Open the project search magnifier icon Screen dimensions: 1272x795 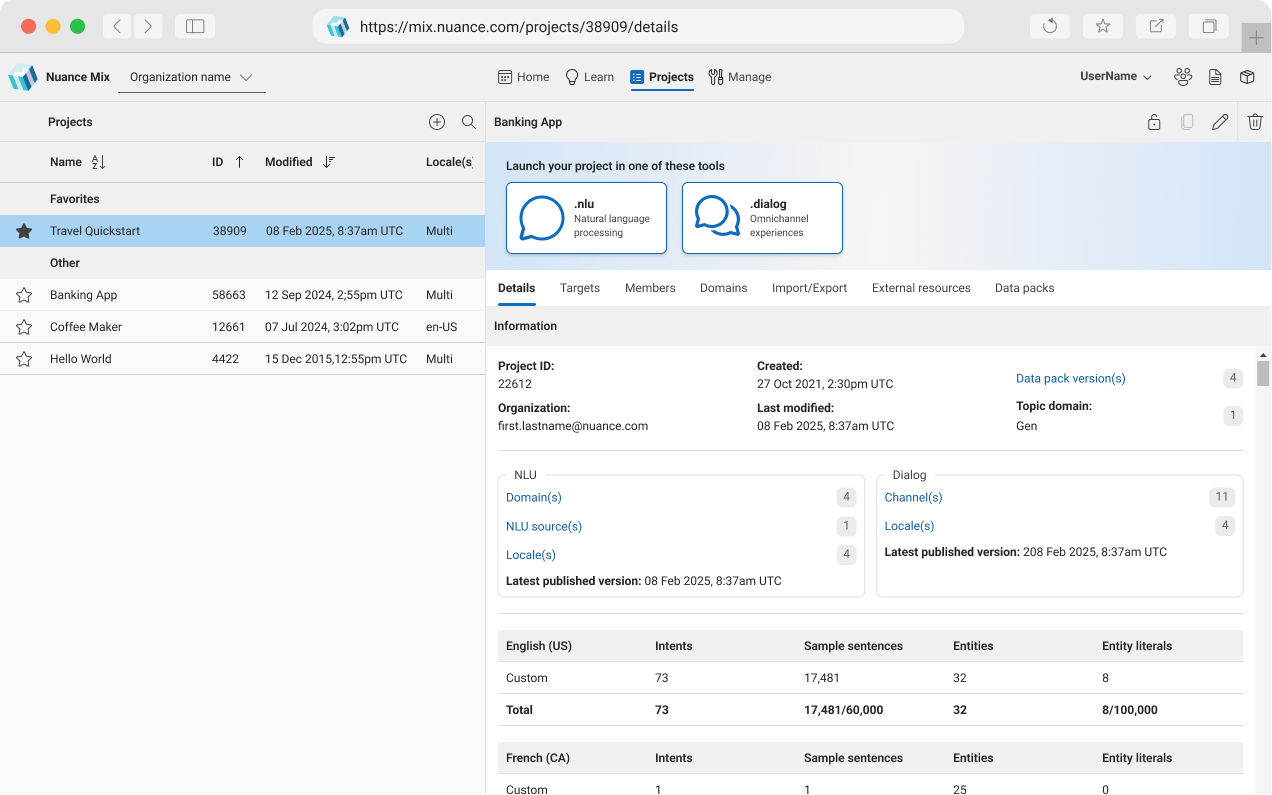coord(469,122)
